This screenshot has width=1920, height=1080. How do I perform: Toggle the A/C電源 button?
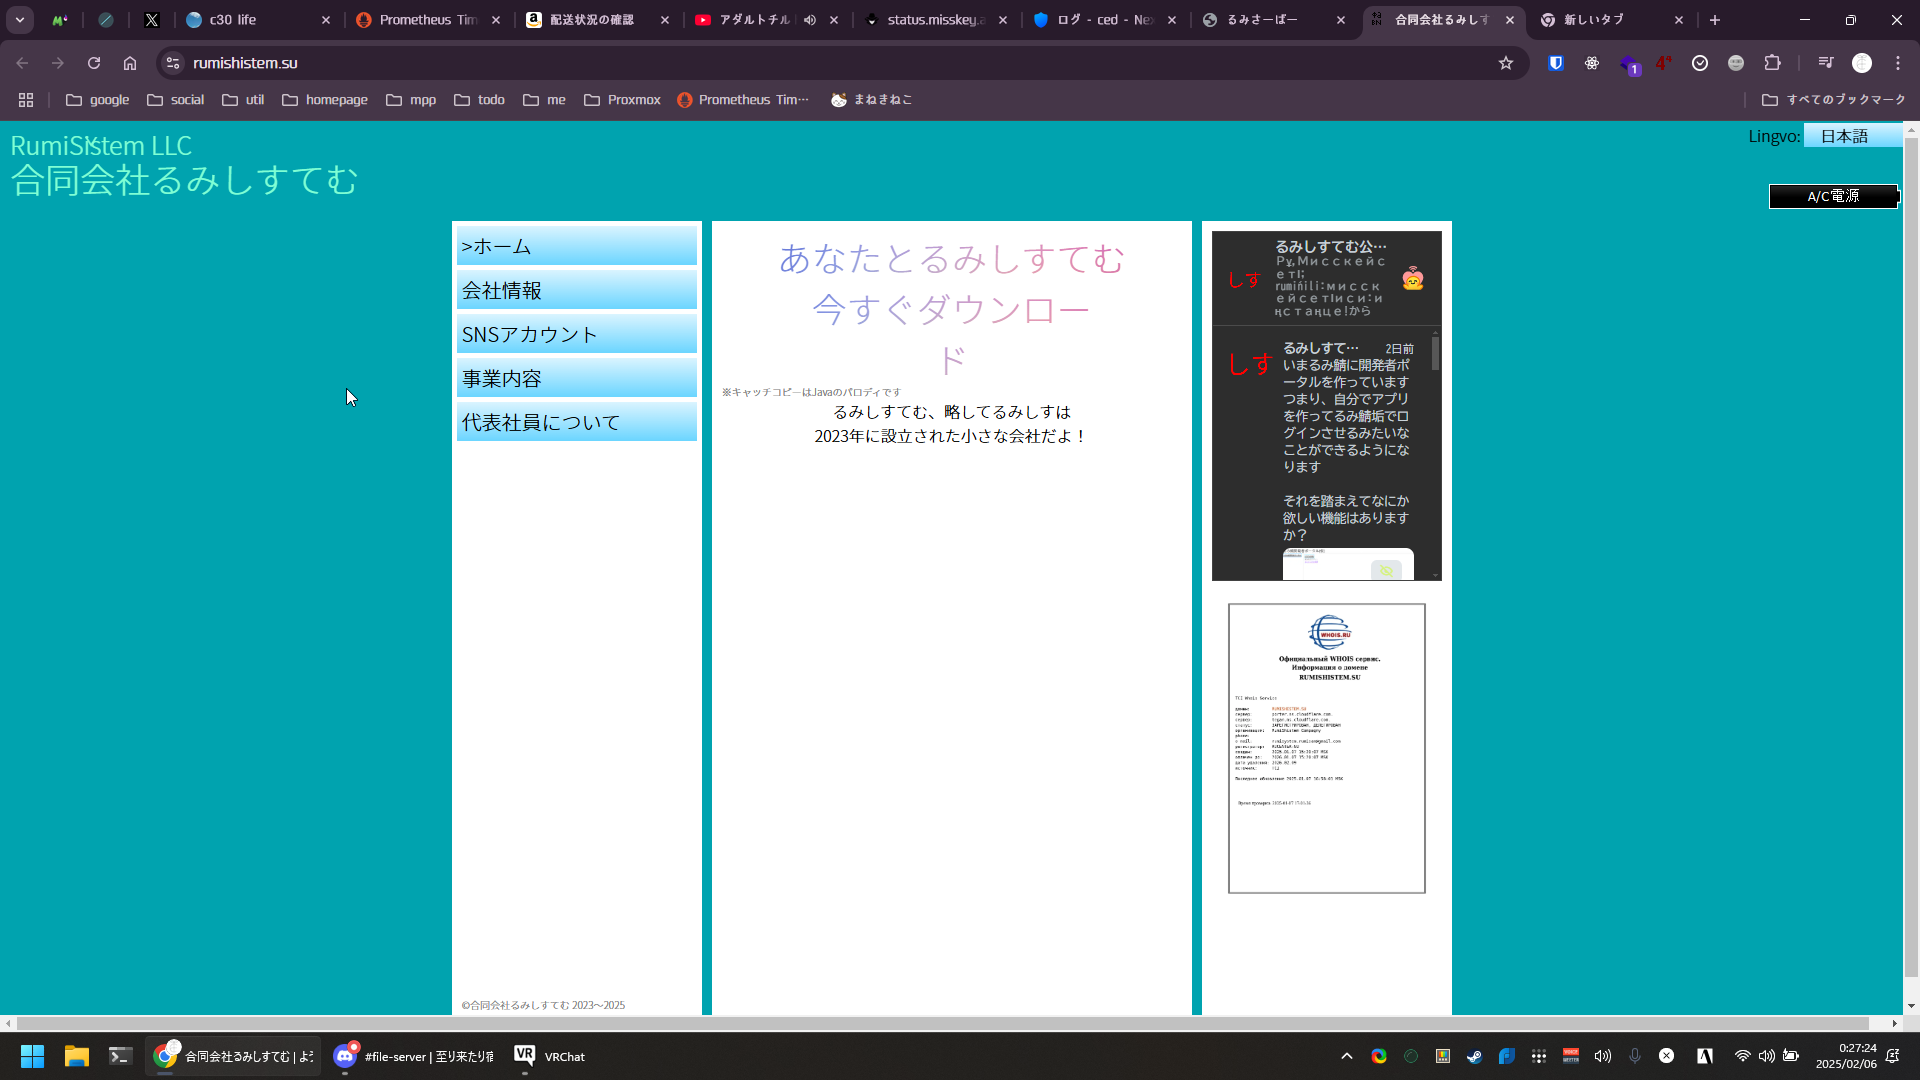pos(1833,196)
